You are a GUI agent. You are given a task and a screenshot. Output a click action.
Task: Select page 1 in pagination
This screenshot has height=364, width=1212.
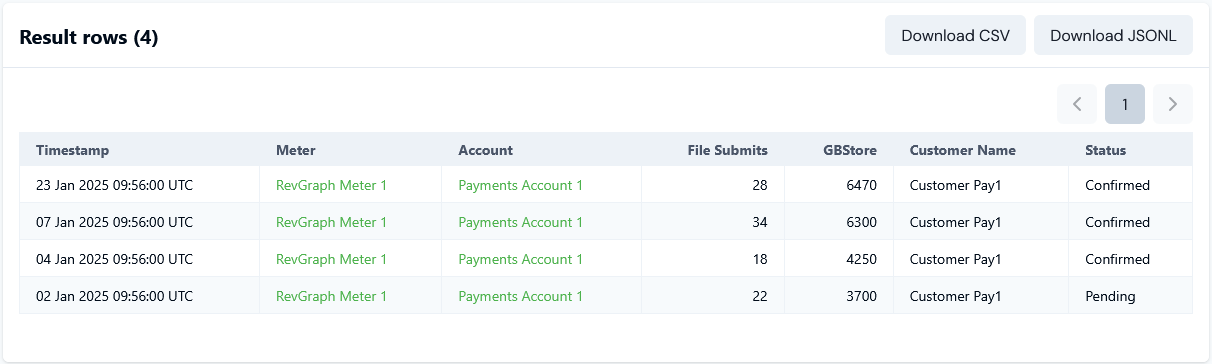tap(1125, 104)
